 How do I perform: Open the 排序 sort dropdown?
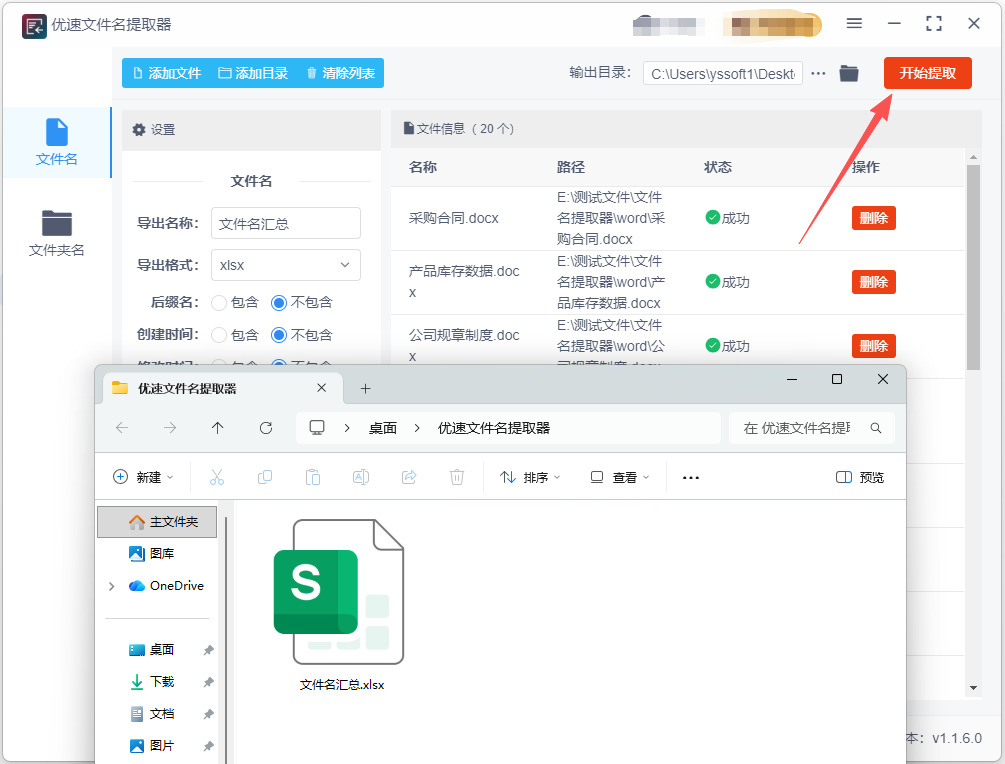coord(530,477)
